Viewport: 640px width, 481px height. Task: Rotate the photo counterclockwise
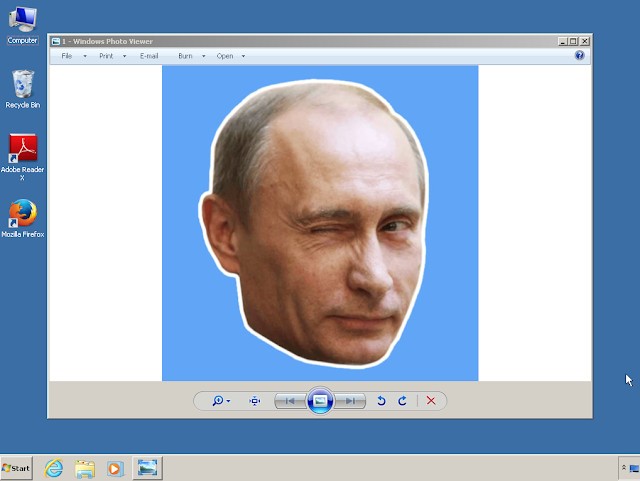point(381,401)
